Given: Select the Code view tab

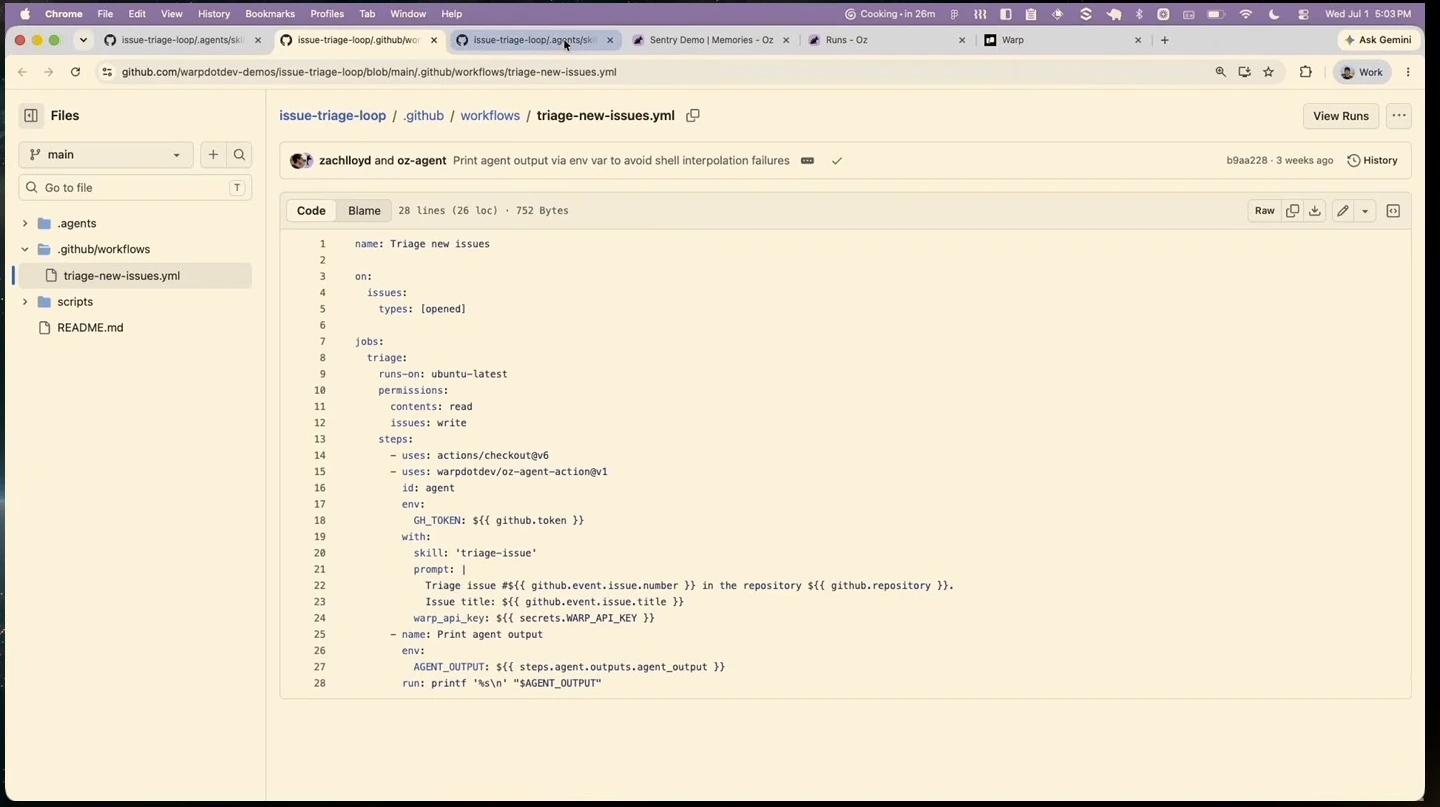Looking at the screenshot, I should tap(311, 211).
